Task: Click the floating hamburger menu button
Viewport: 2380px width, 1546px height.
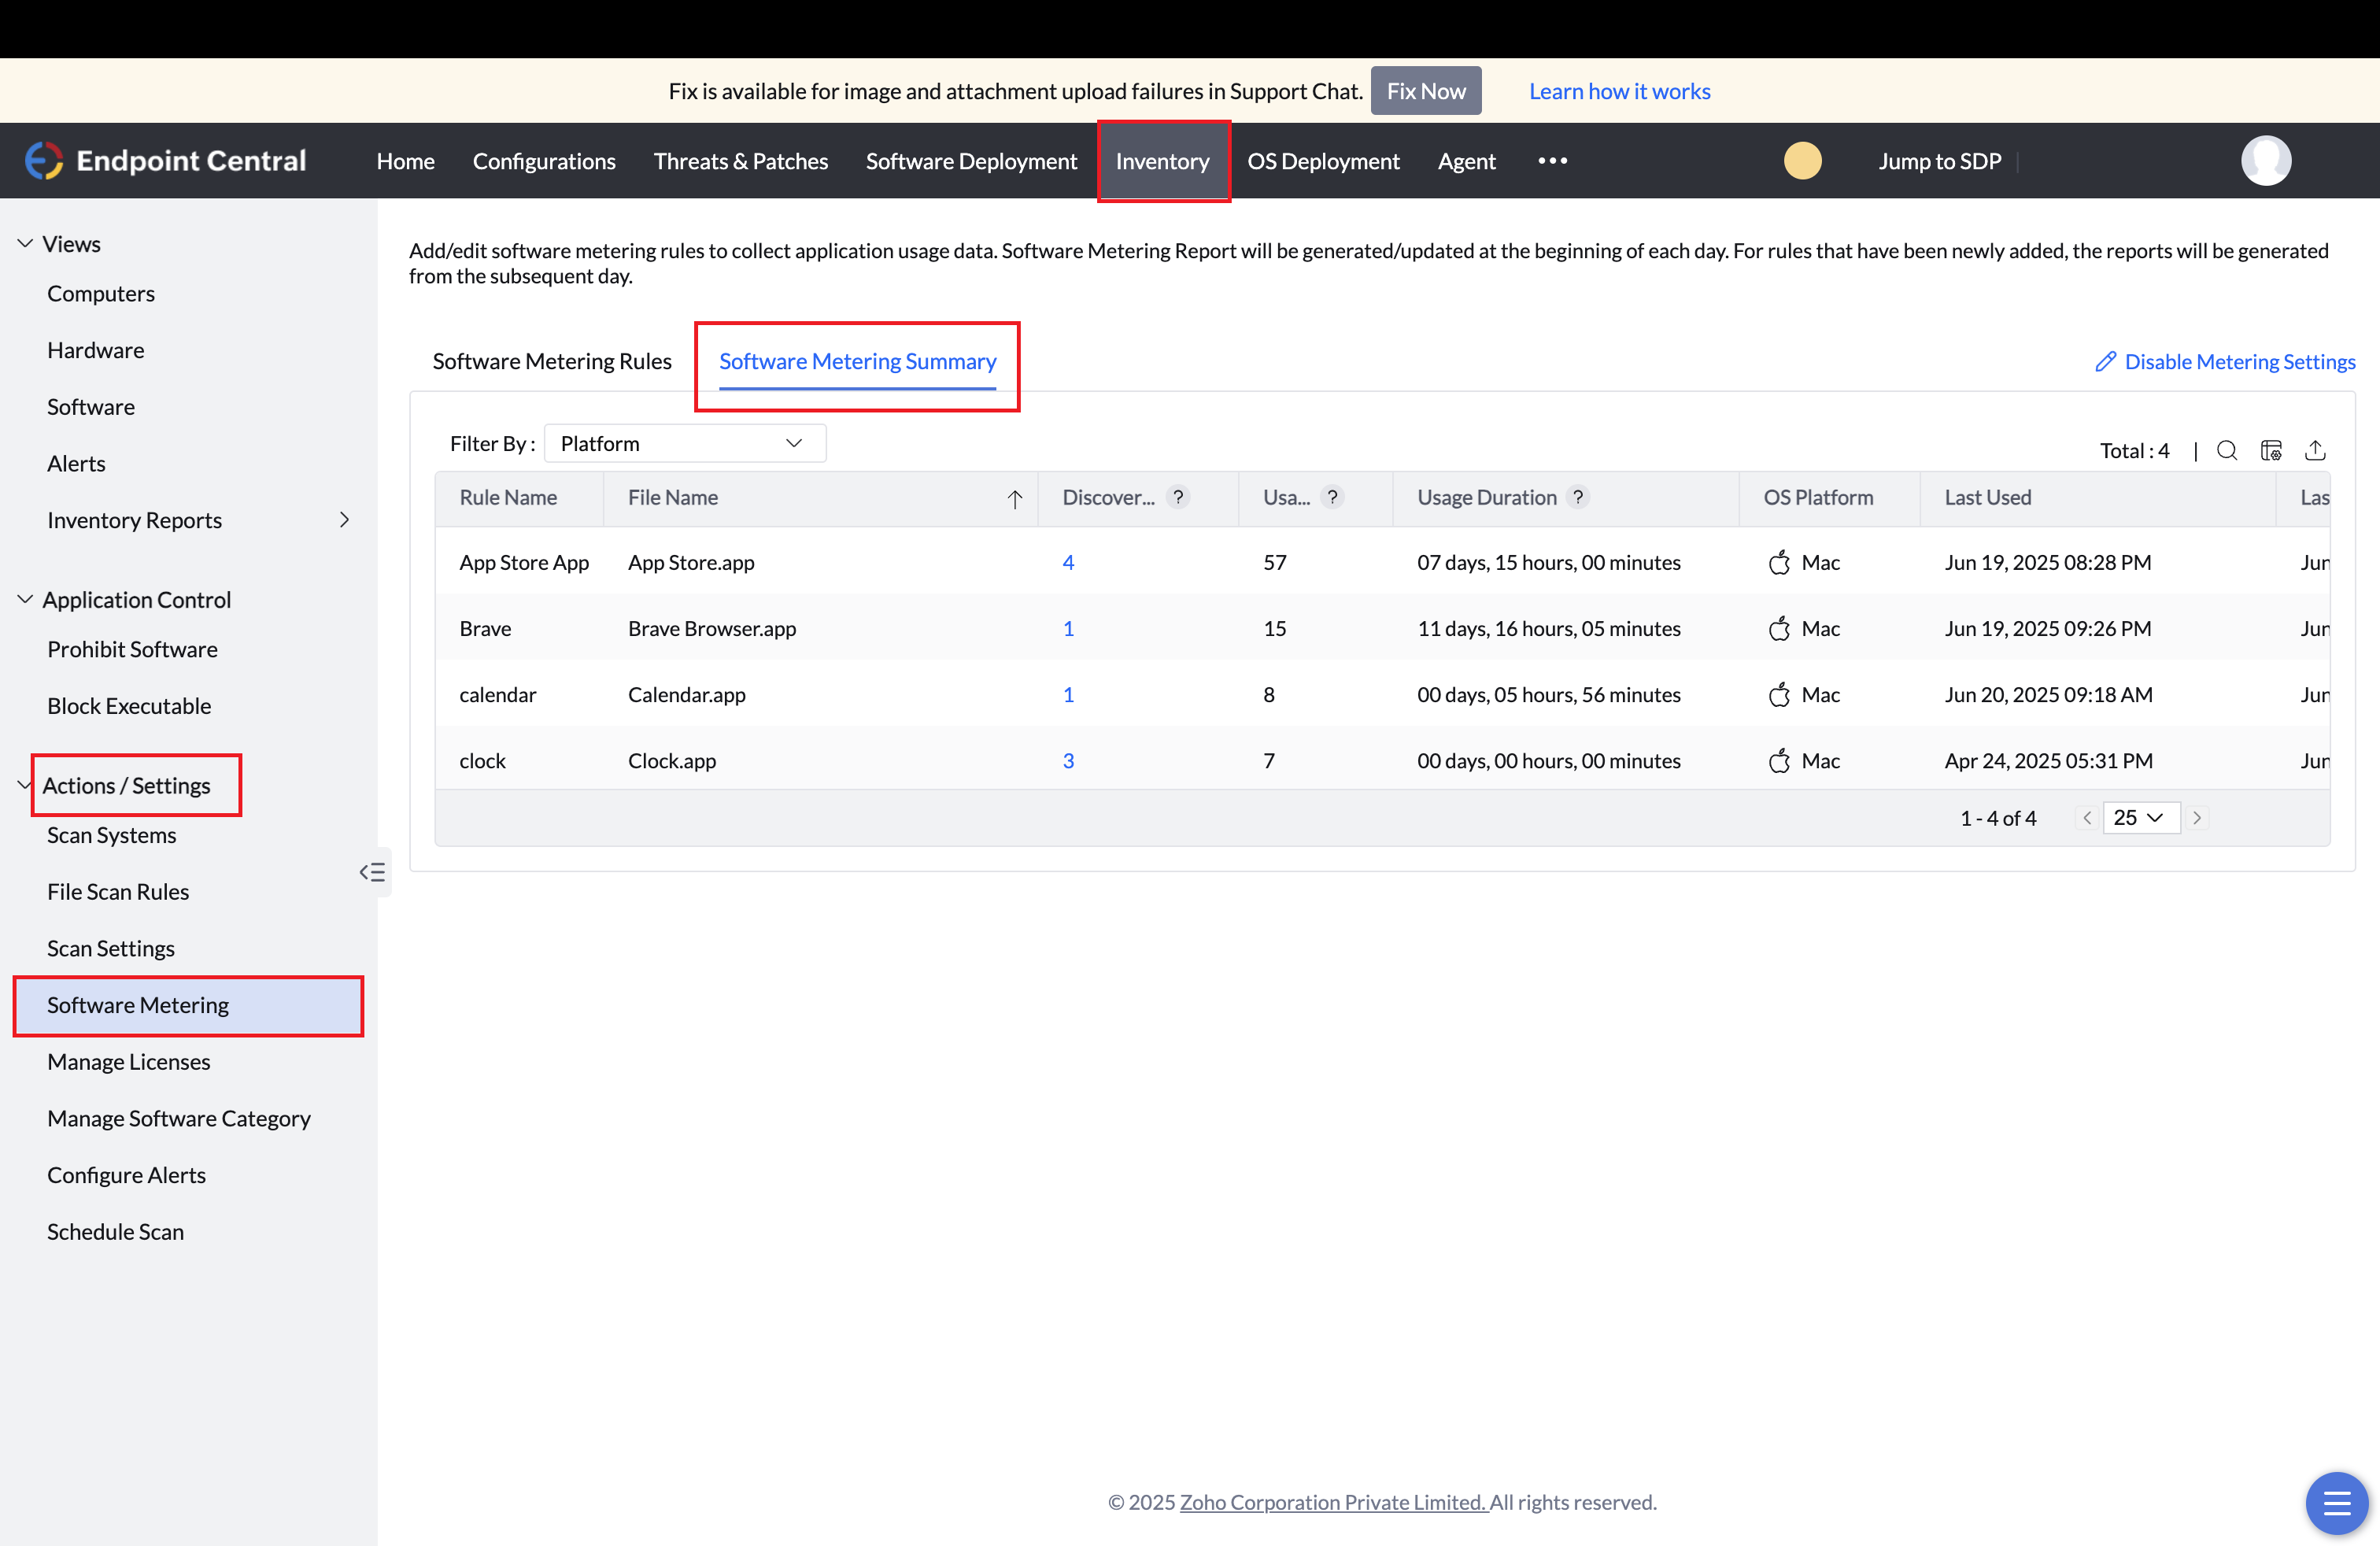Action: pos(2336,1502)
